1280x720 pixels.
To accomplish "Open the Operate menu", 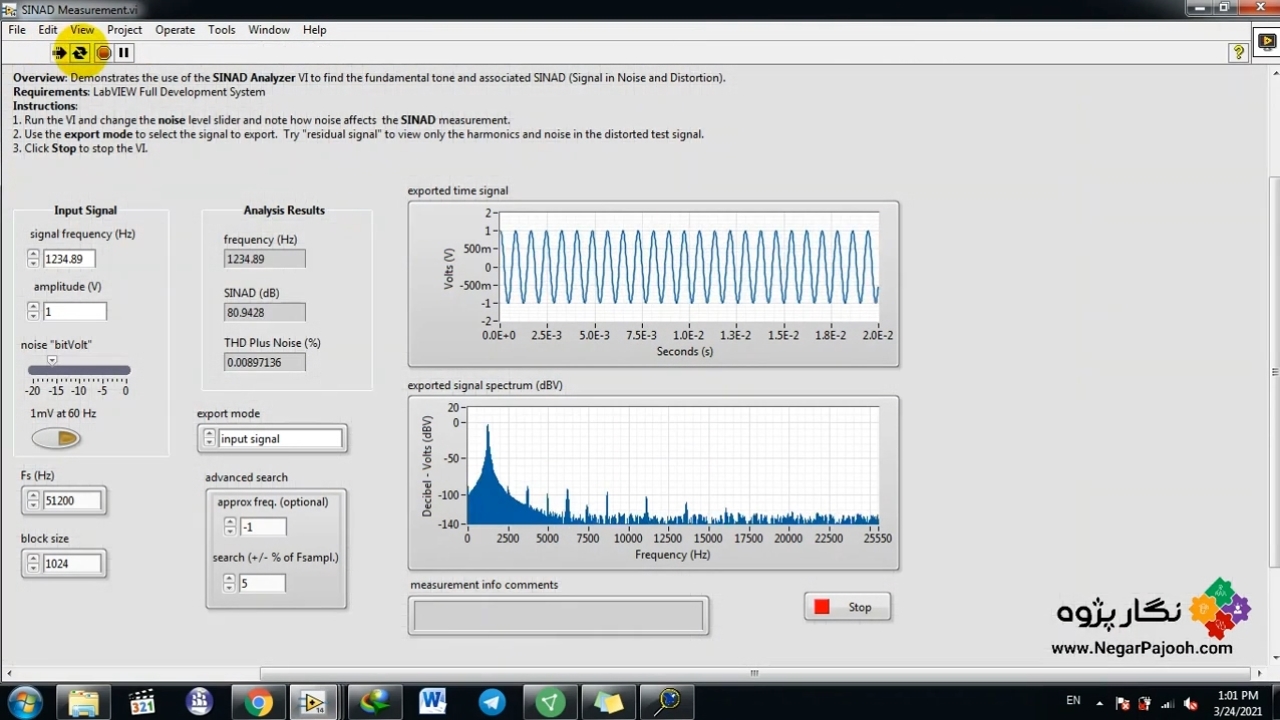I will (x=175, y=30).
